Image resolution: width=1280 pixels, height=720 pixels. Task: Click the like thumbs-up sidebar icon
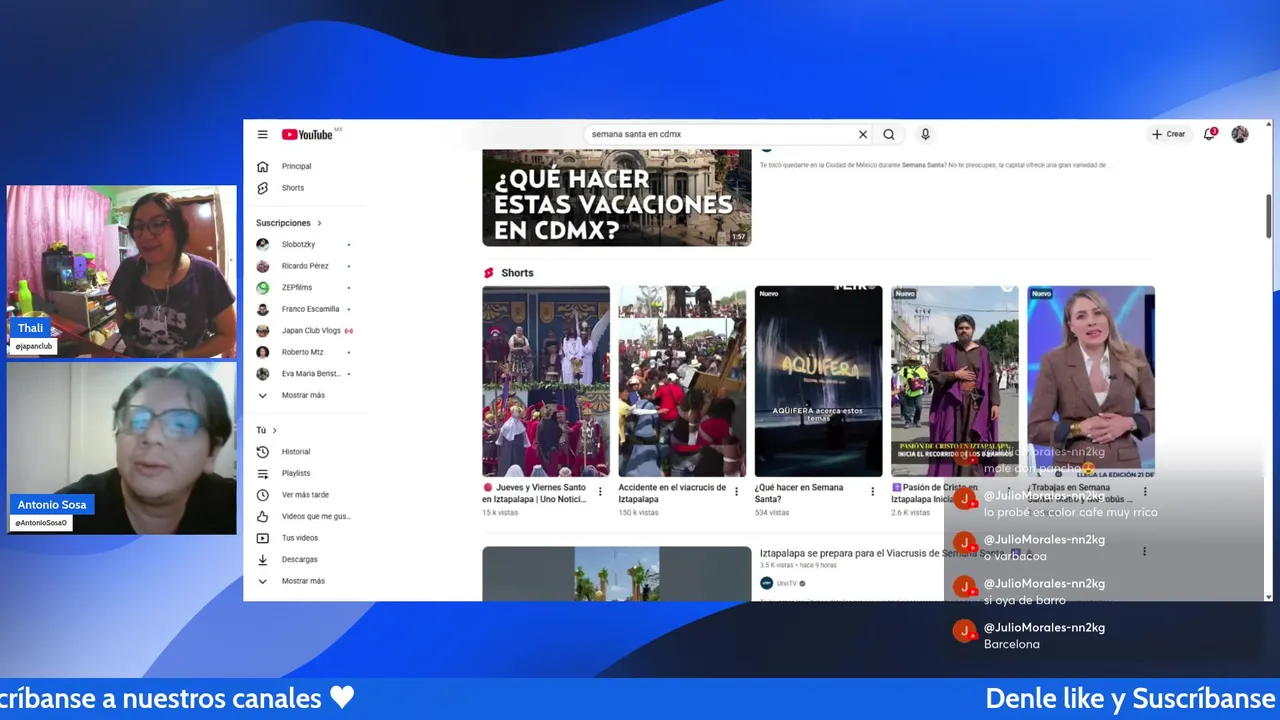click(262, 516)
